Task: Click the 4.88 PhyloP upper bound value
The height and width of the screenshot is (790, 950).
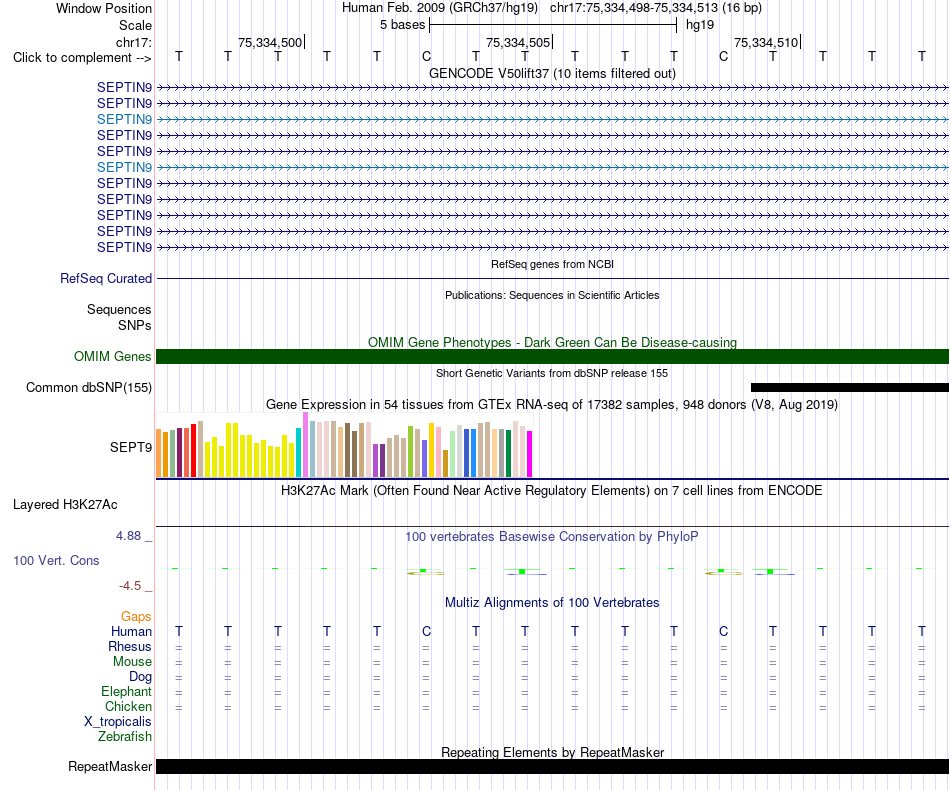Action: pos(128,536)
